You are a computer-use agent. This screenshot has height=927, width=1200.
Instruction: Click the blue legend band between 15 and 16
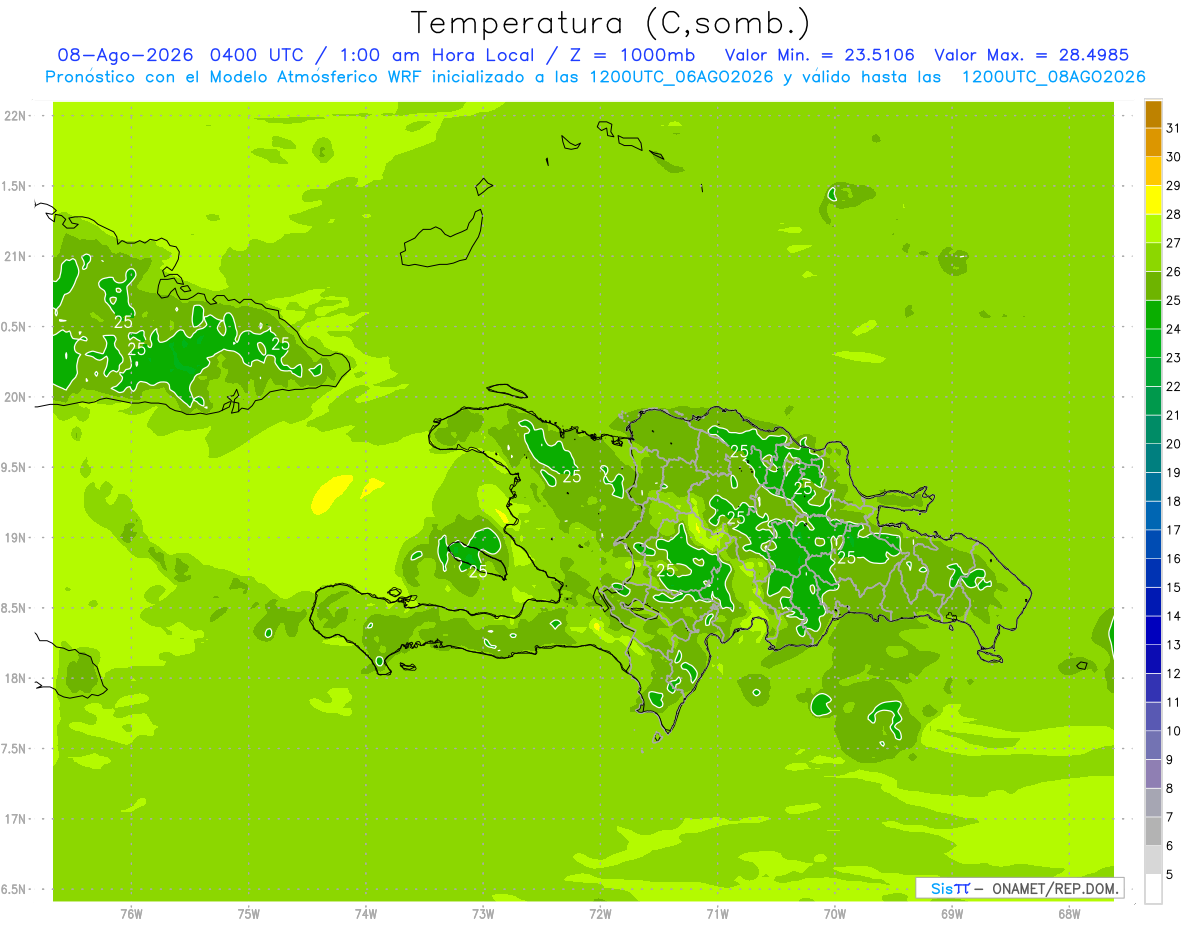click(1153, 574)
